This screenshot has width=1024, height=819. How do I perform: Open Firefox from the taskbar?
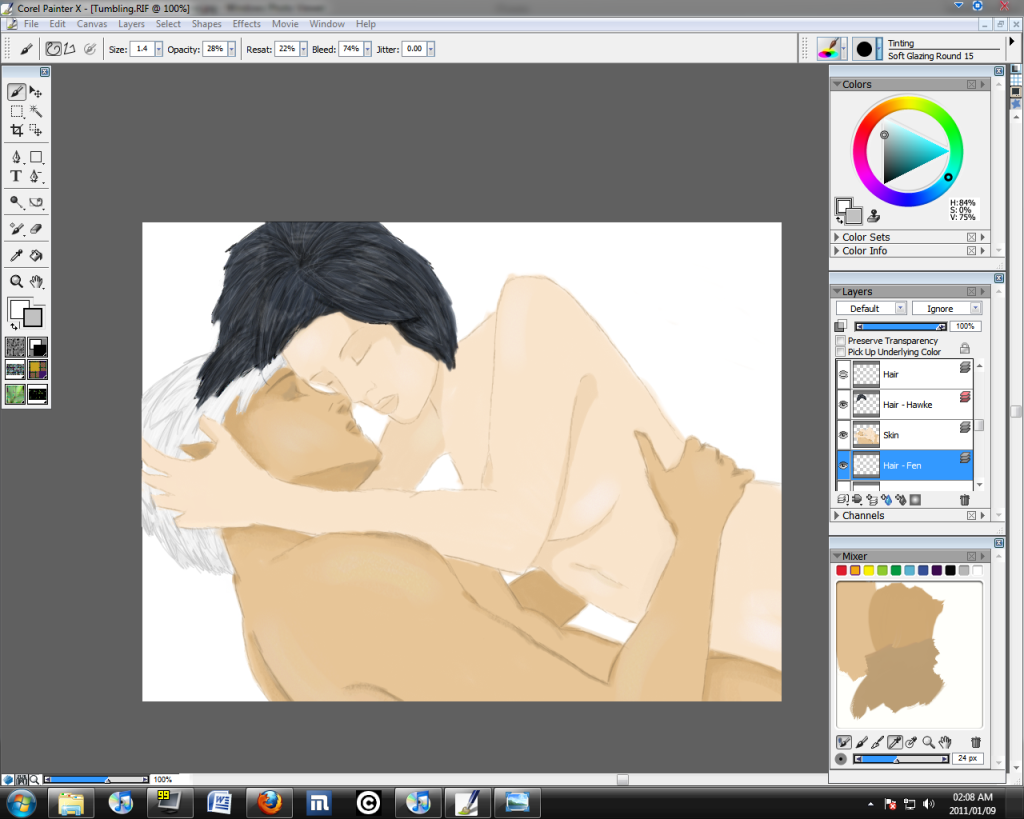point(269,802)
